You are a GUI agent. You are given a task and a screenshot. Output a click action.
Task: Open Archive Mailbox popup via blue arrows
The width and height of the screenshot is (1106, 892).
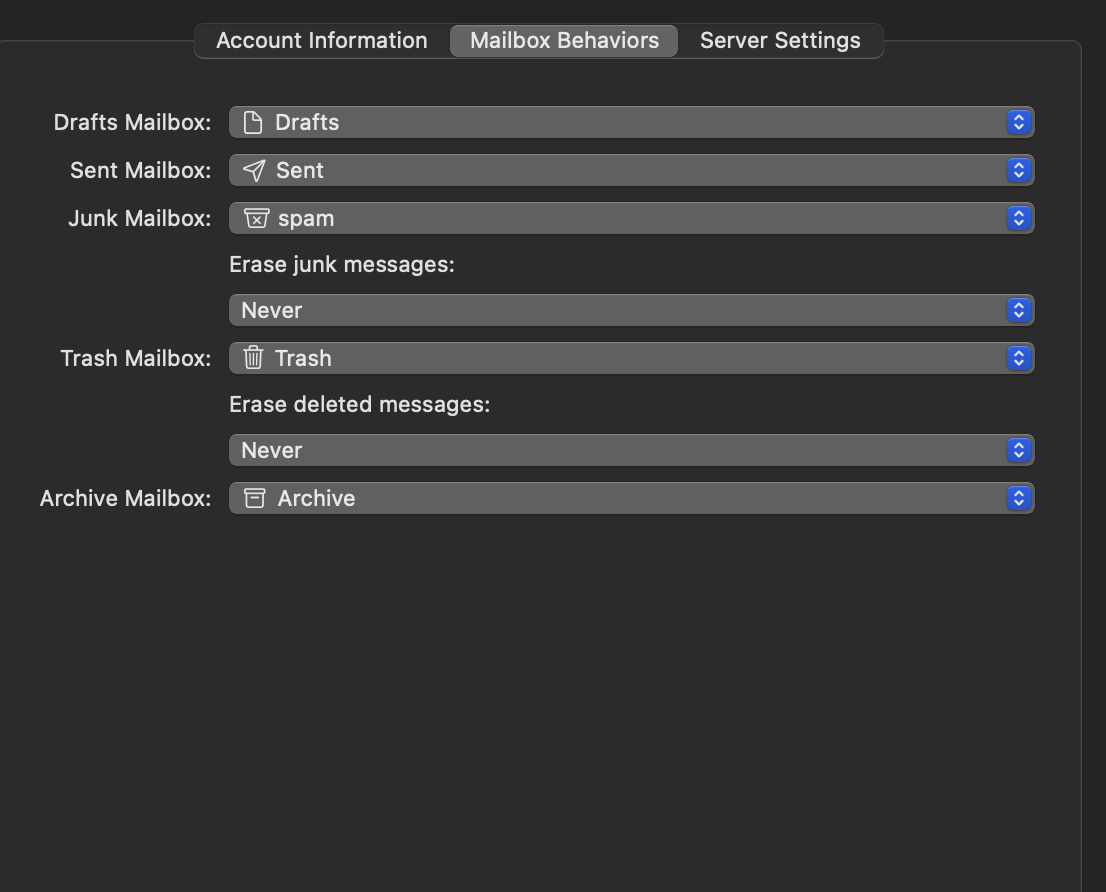tap(1018, 498)
